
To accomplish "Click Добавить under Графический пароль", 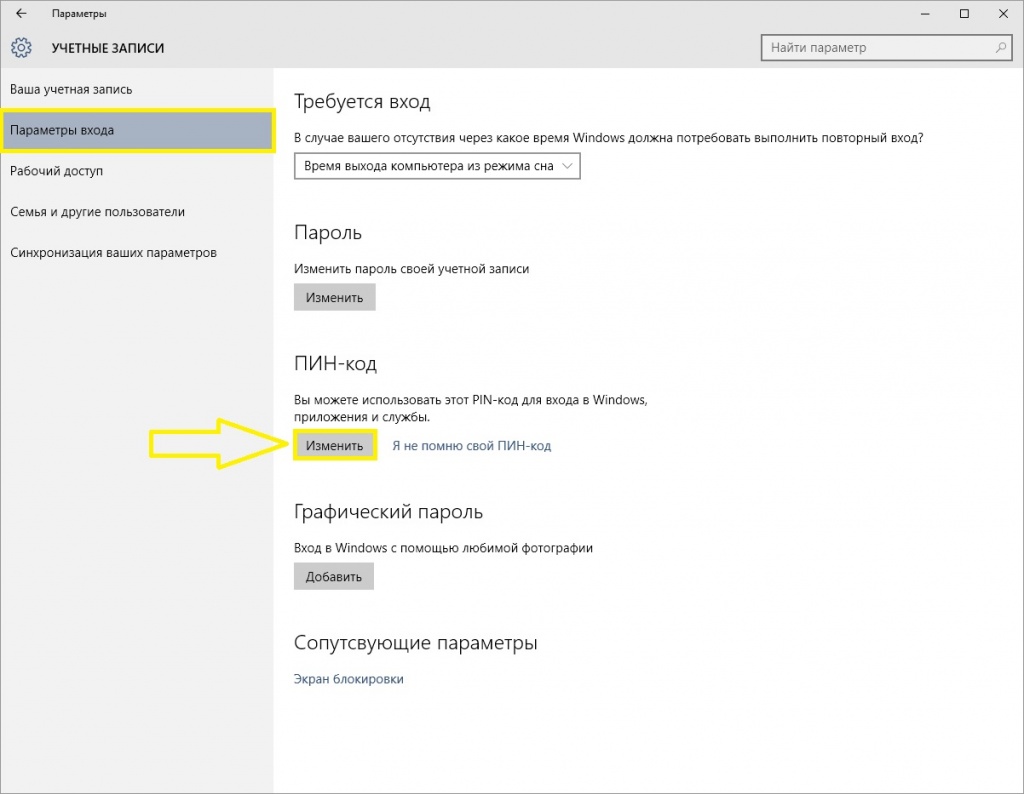I will click(333, 576).
